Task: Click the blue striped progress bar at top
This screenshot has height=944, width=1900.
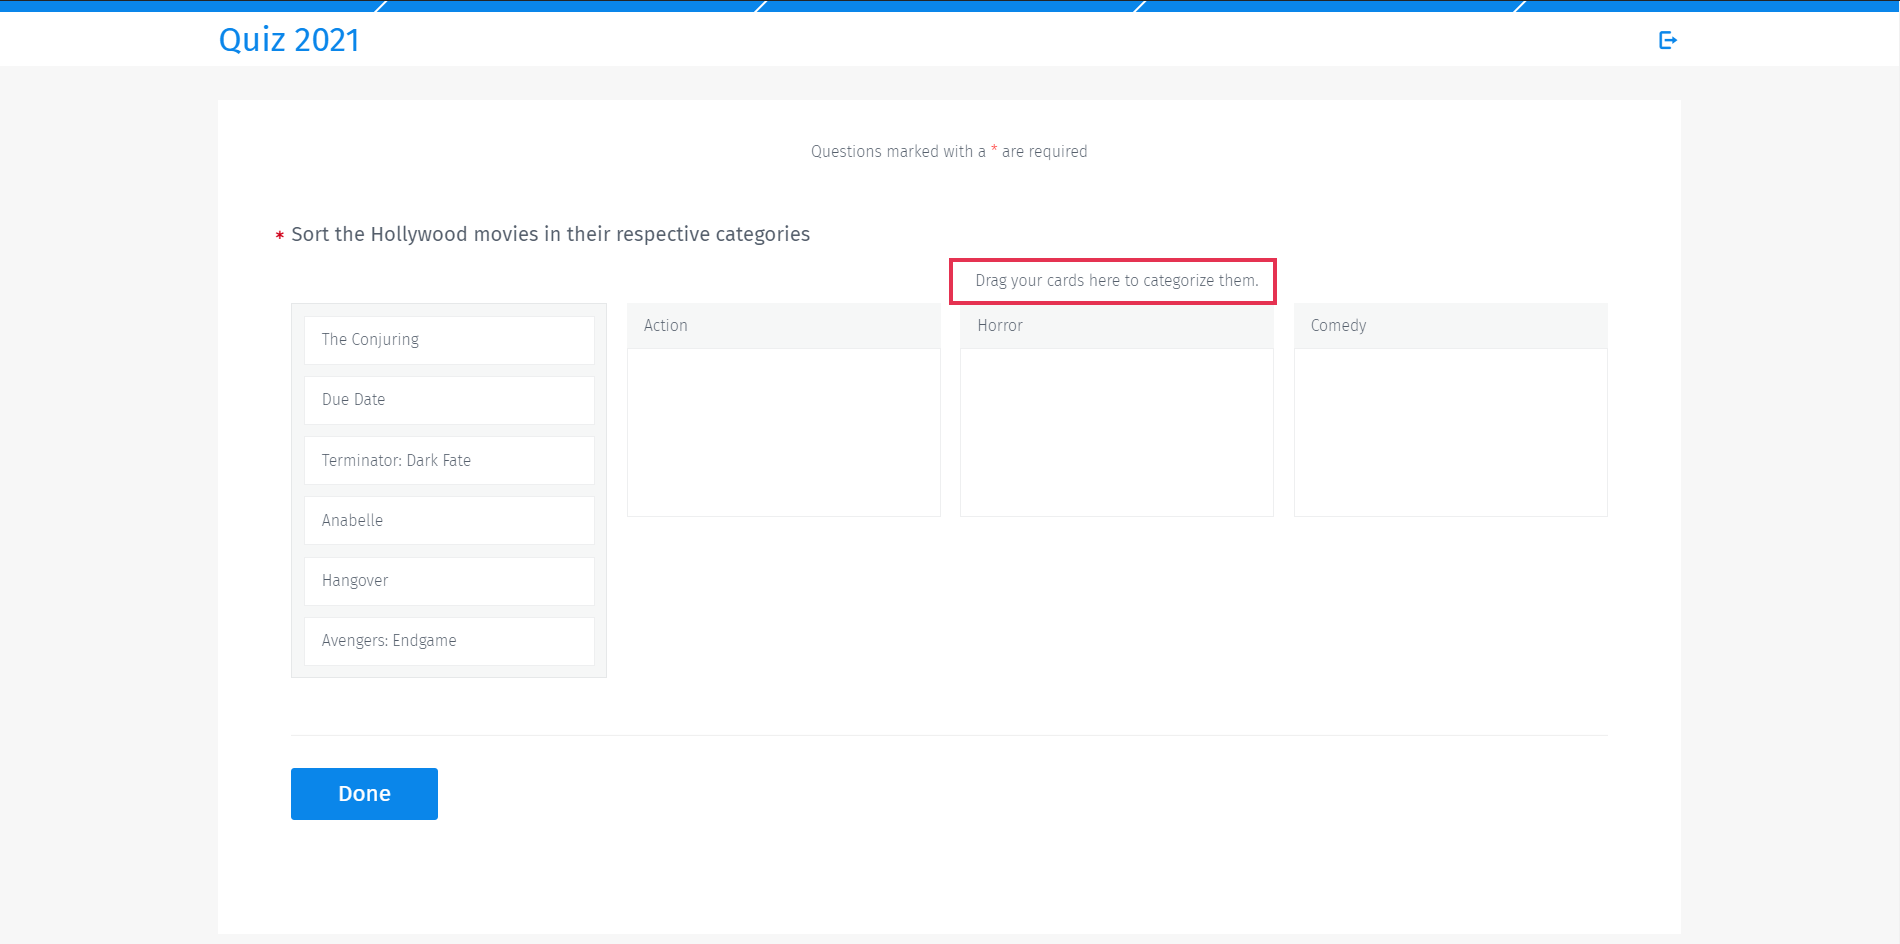Action: 950,6
